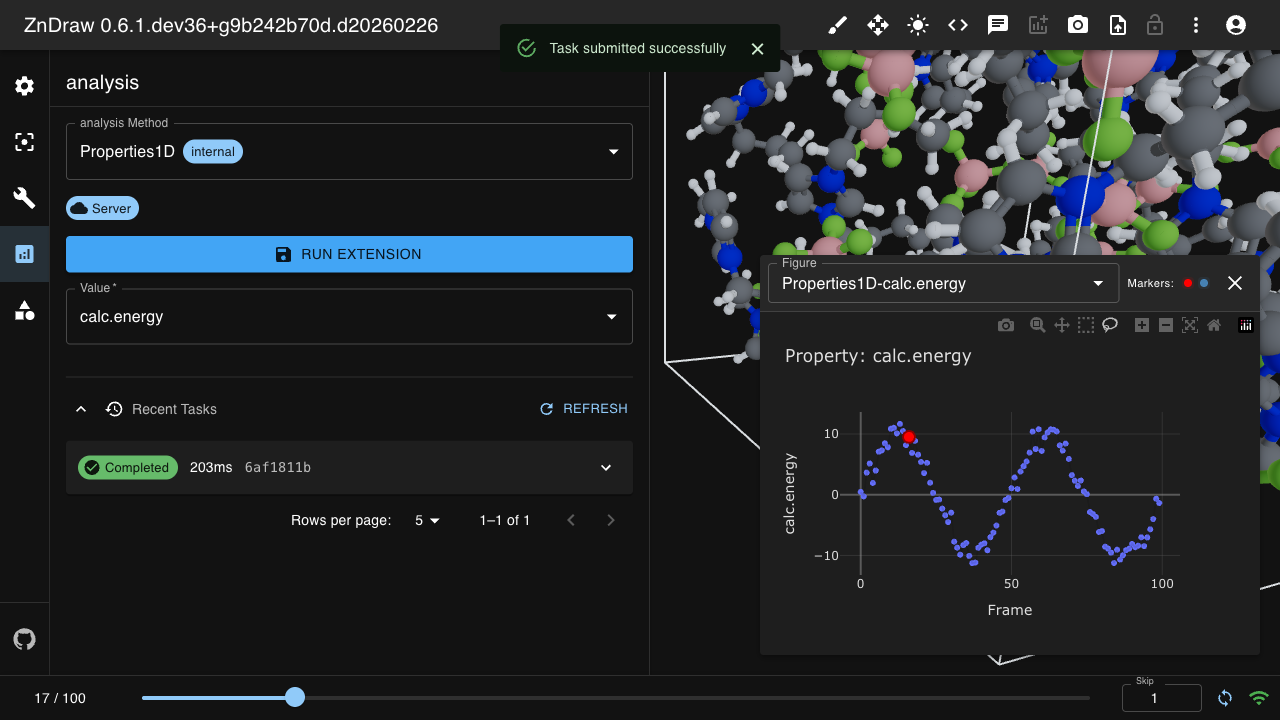Reset plot axes with the home icon
This screenshot has height=720, width=1280.
pos(1213,324)
